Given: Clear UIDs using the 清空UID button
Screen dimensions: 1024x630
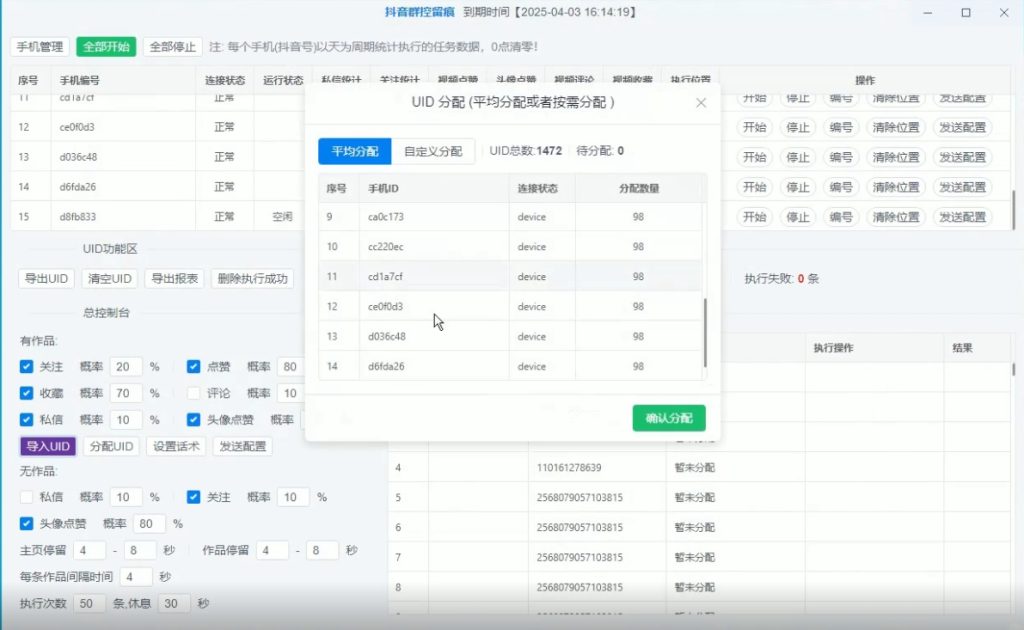Looking at the screenshot, I should click(110, 278).
